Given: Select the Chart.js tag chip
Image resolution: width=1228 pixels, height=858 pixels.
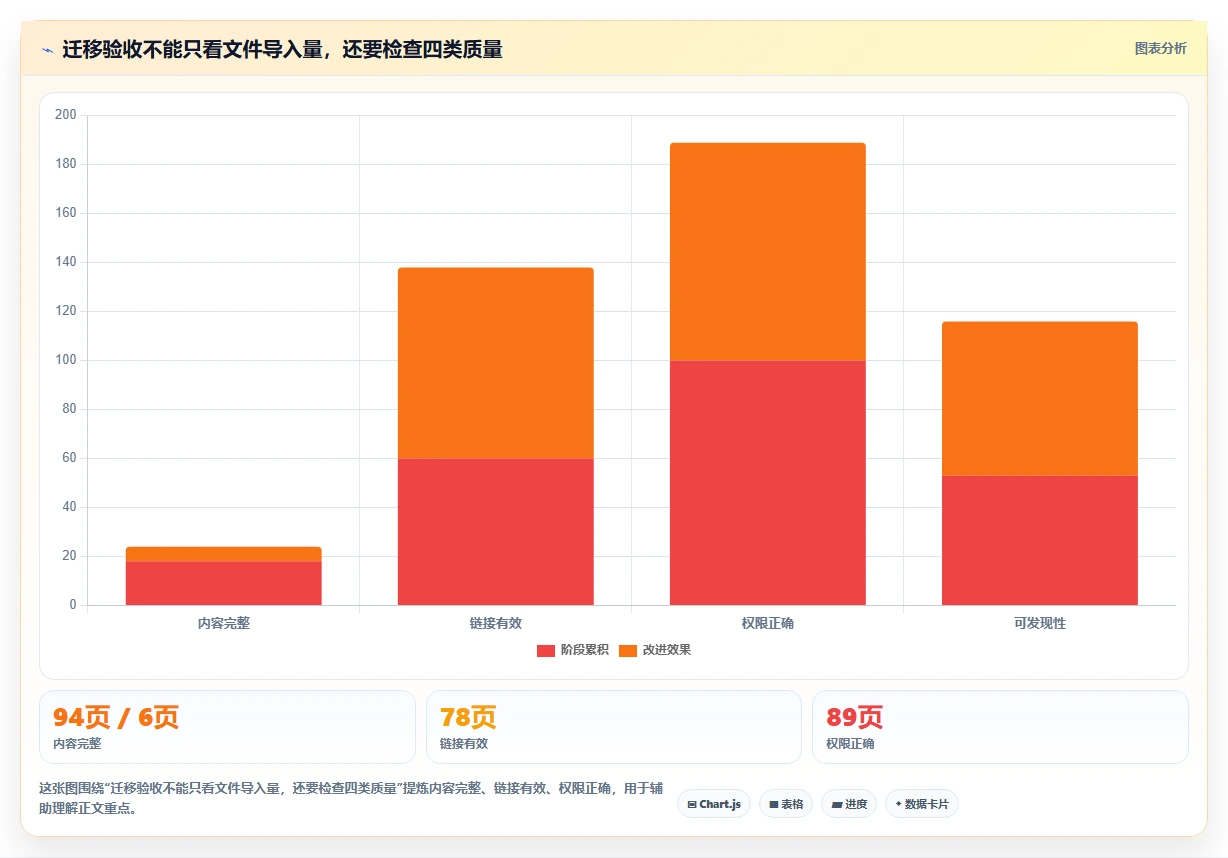Looking at the screenshot, I should coord(714,804).
